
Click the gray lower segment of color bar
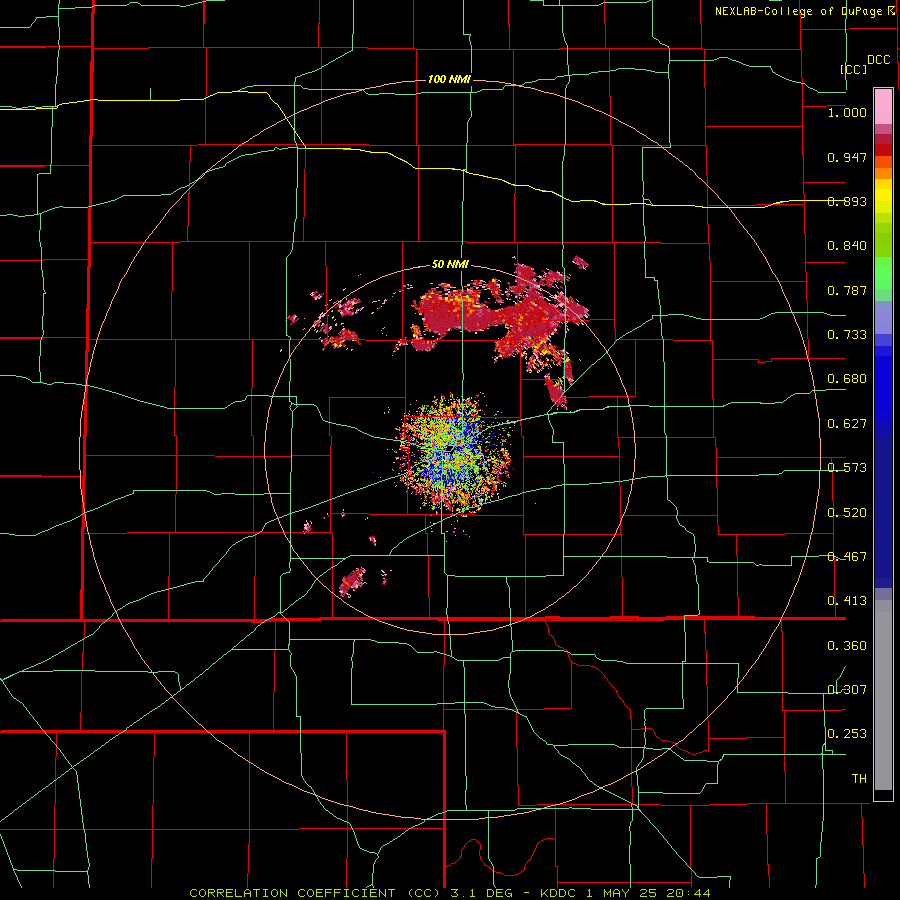tap(883, 695)
